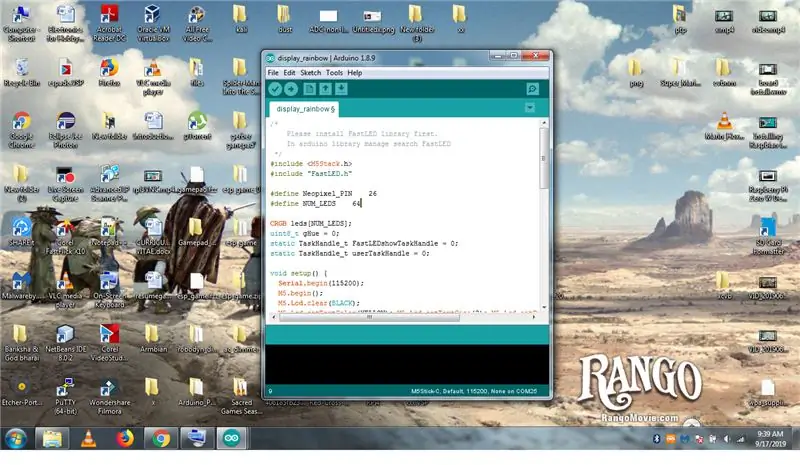This screenshot has width=800, height=465.
Task: Click the editor scroll-down arrow
Action: (544, 307)
